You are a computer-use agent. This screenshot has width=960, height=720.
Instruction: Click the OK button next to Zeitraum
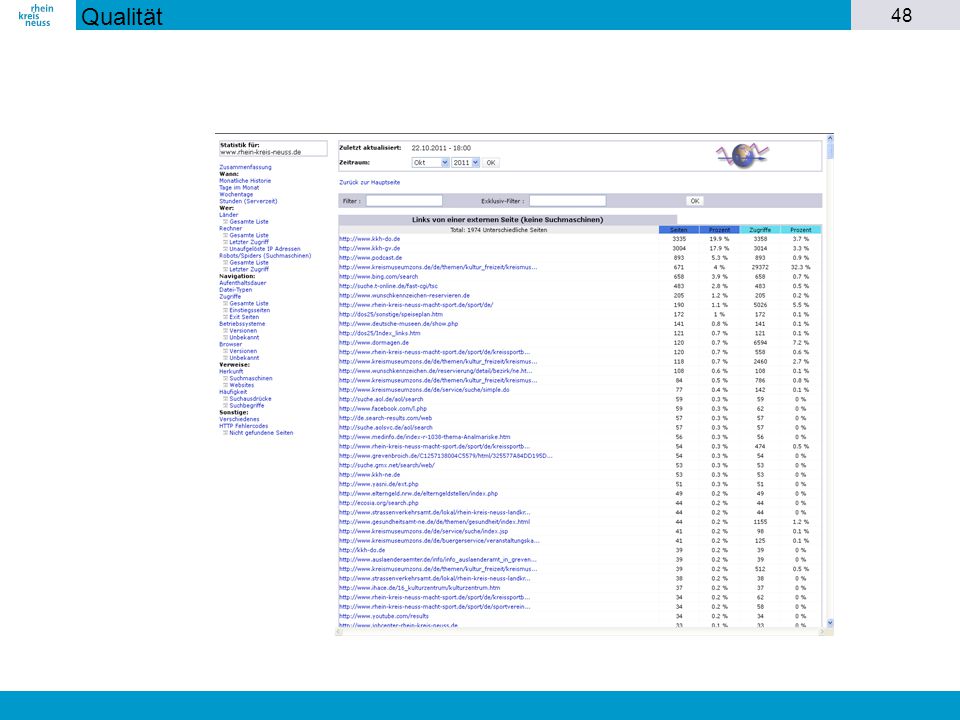(x=490, y=163)
